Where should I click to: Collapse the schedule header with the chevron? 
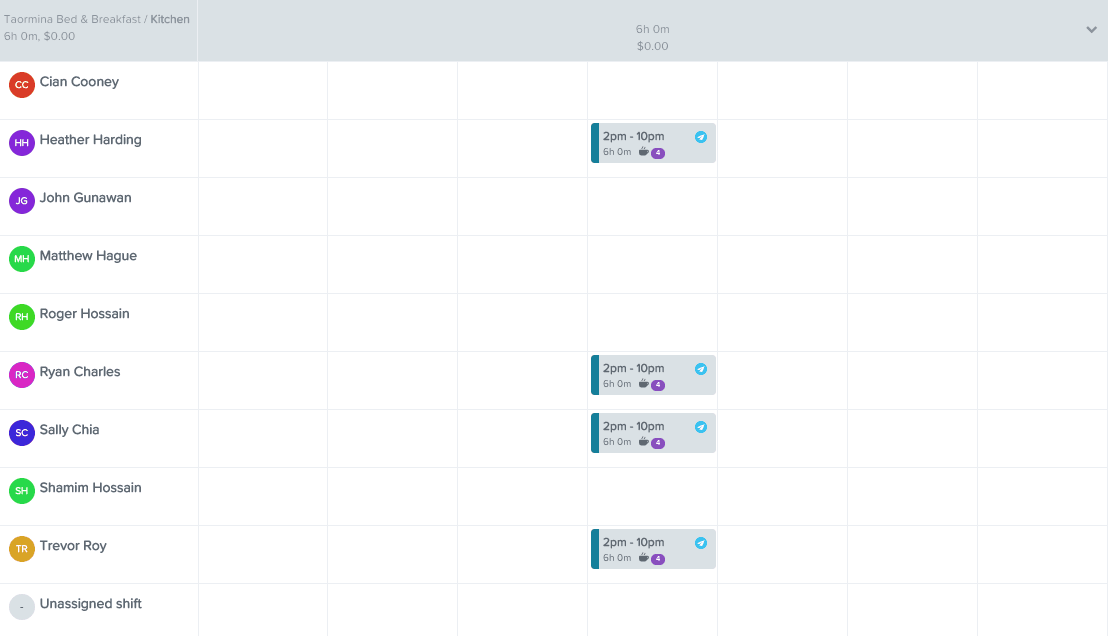coord(1091,29)
